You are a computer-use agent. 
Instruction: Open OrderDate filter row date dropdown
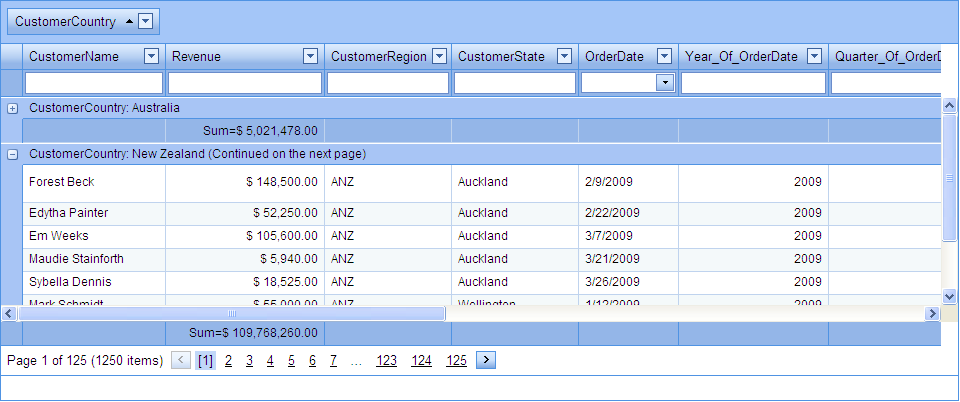665,83
